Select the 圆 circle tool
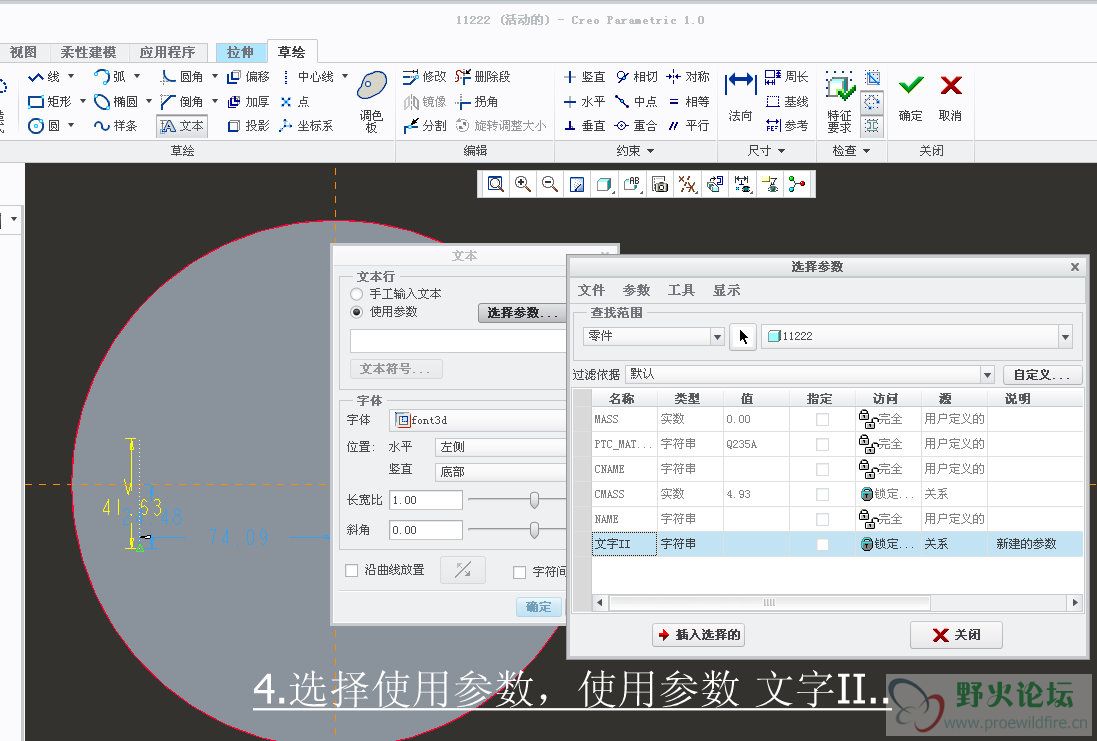 [x=44, y=126]
